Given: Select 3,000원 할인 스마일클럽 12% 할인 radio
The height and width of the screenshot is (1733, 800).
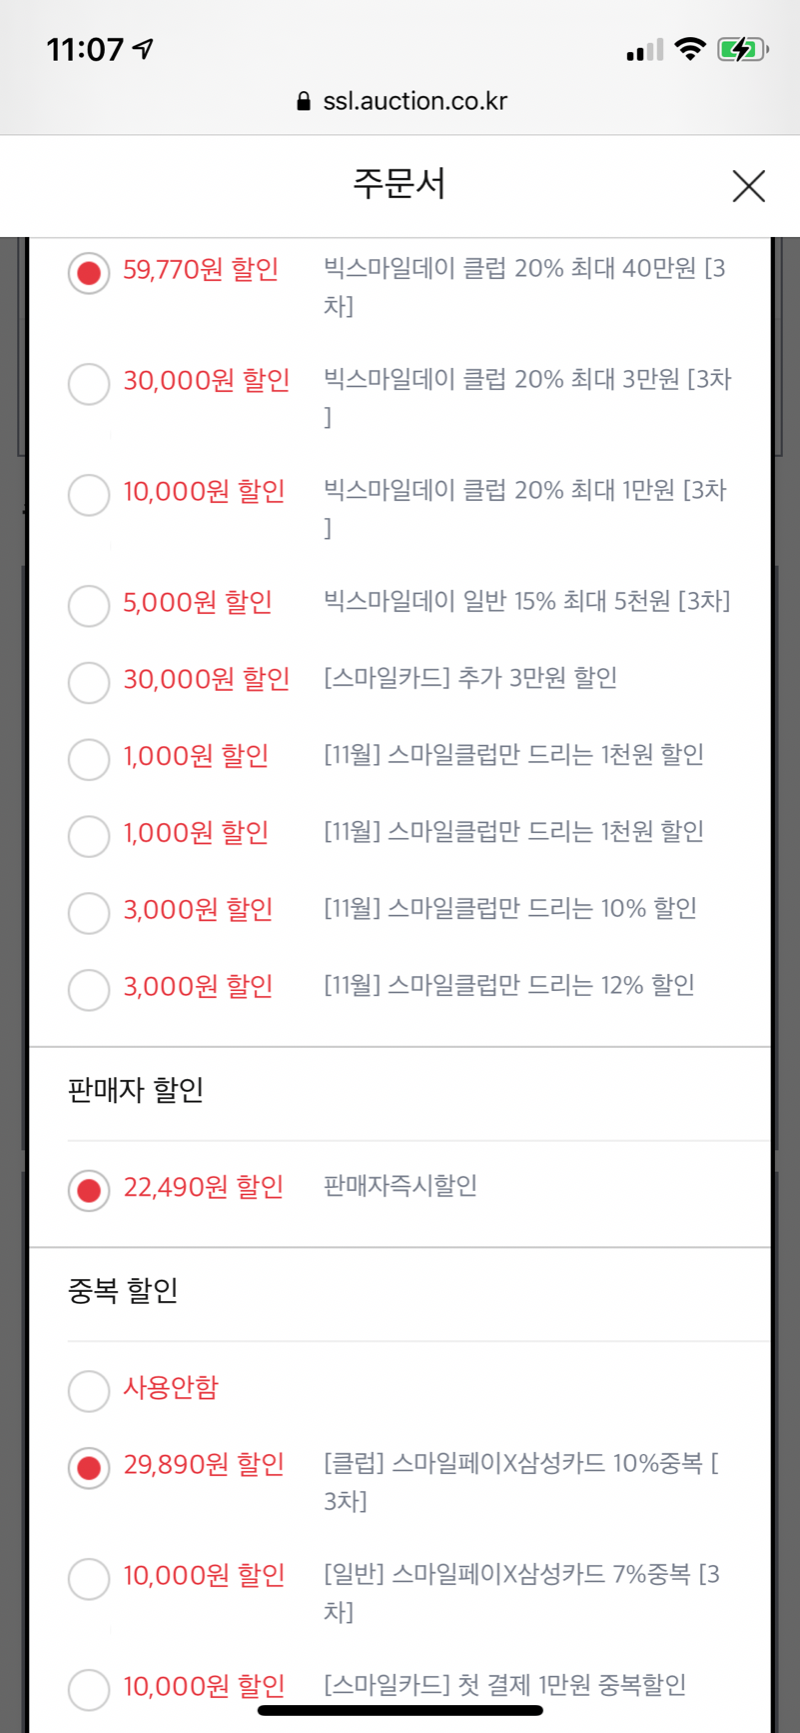Looking at the screenshot, I should 89,991.
